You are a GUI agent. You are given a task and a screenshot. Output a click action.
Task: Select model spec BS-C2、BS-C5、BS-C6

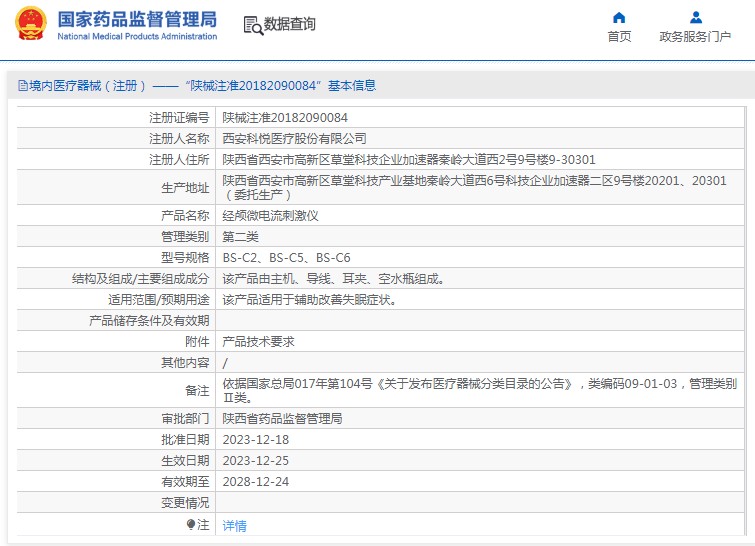point(286,258)
